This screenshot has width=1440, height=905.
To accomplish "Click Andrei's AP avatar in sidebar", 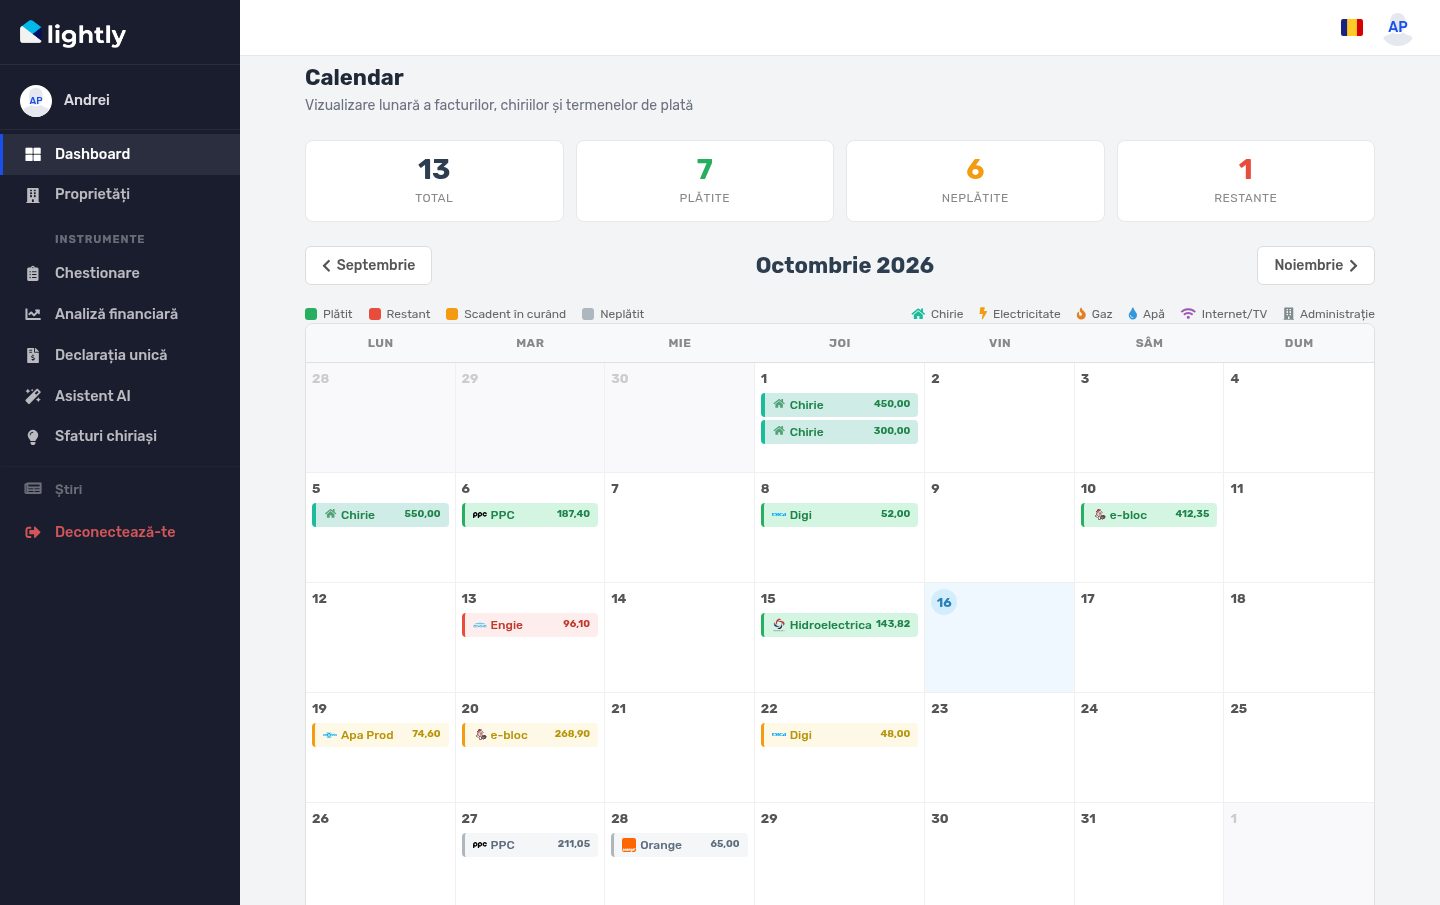I will click(36, 100).
